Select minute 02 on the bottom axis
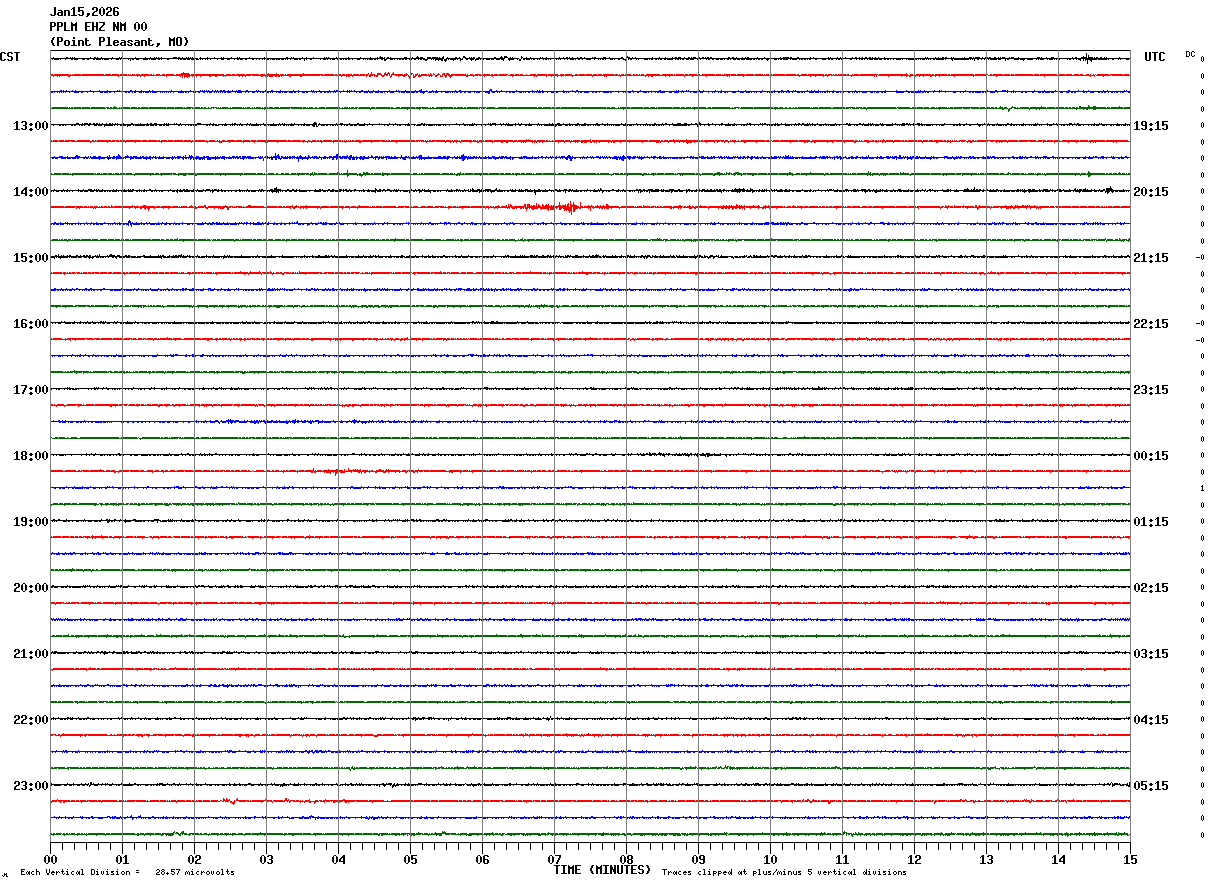Viewport: 1210px width, 886px height. point(194,859)
